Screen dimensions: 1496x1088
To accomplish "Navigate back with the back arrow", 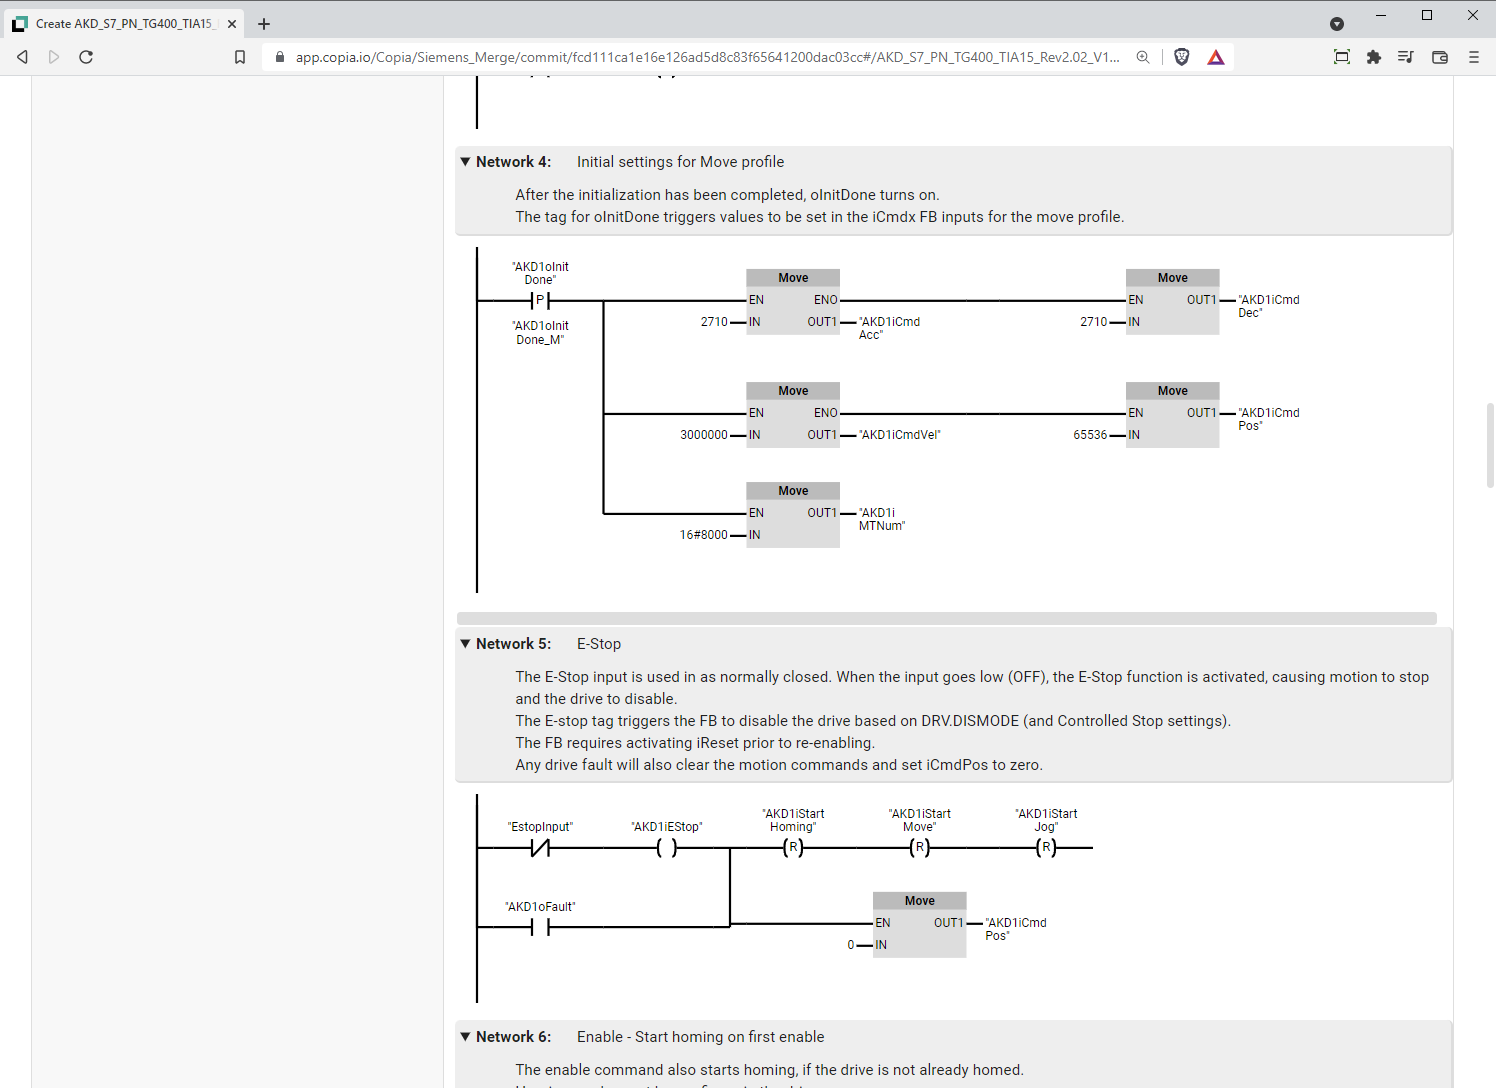I will coord(22,57).
